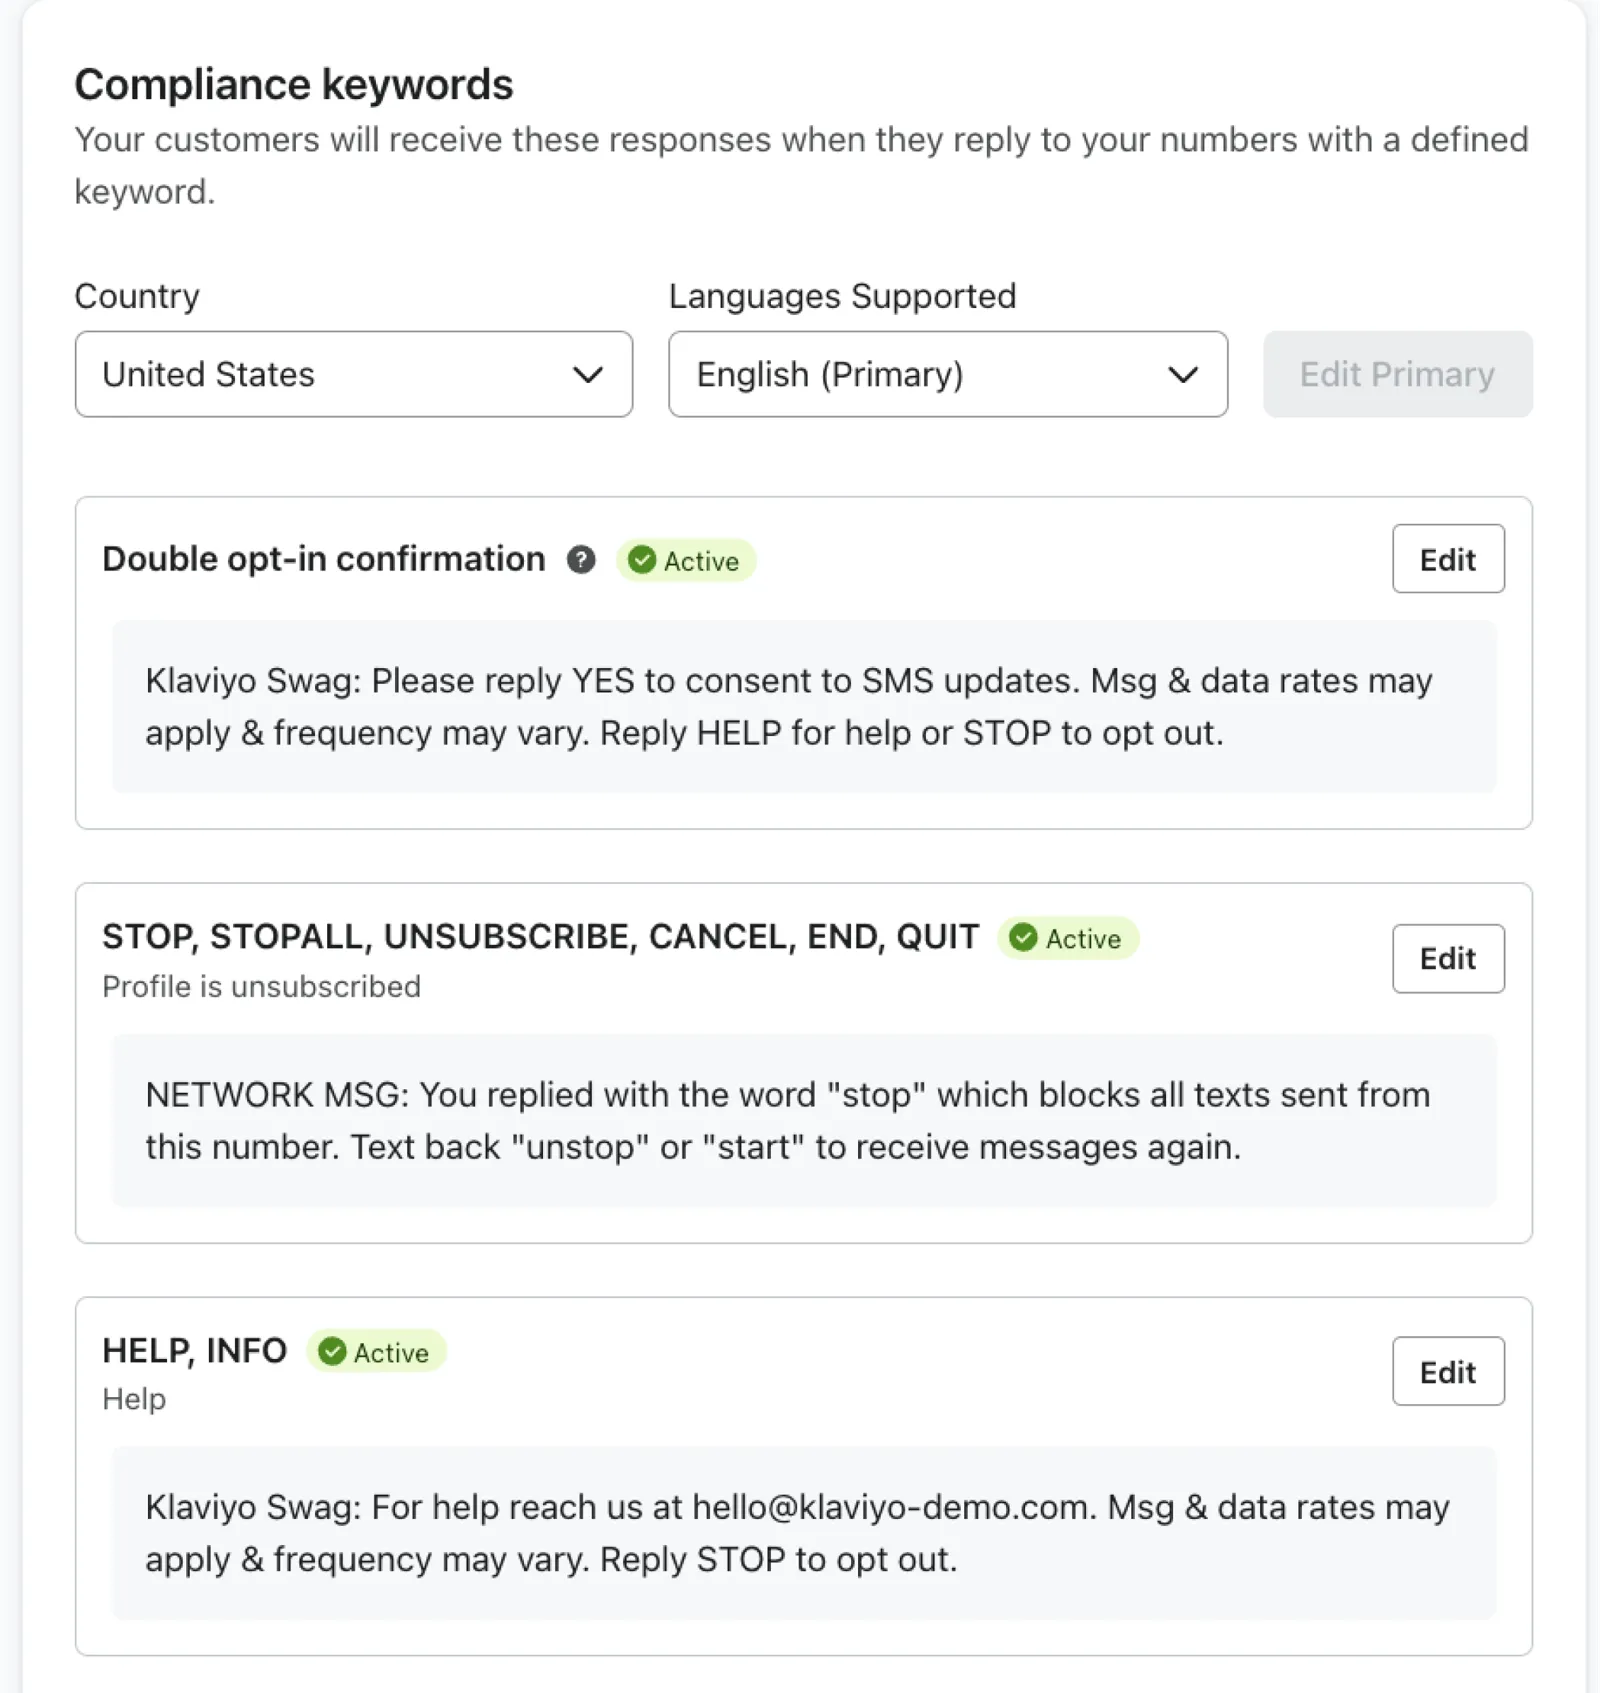Click the Double opt-in confirmation title
Screen dimensions: 1600x1693
pos(324,559)
